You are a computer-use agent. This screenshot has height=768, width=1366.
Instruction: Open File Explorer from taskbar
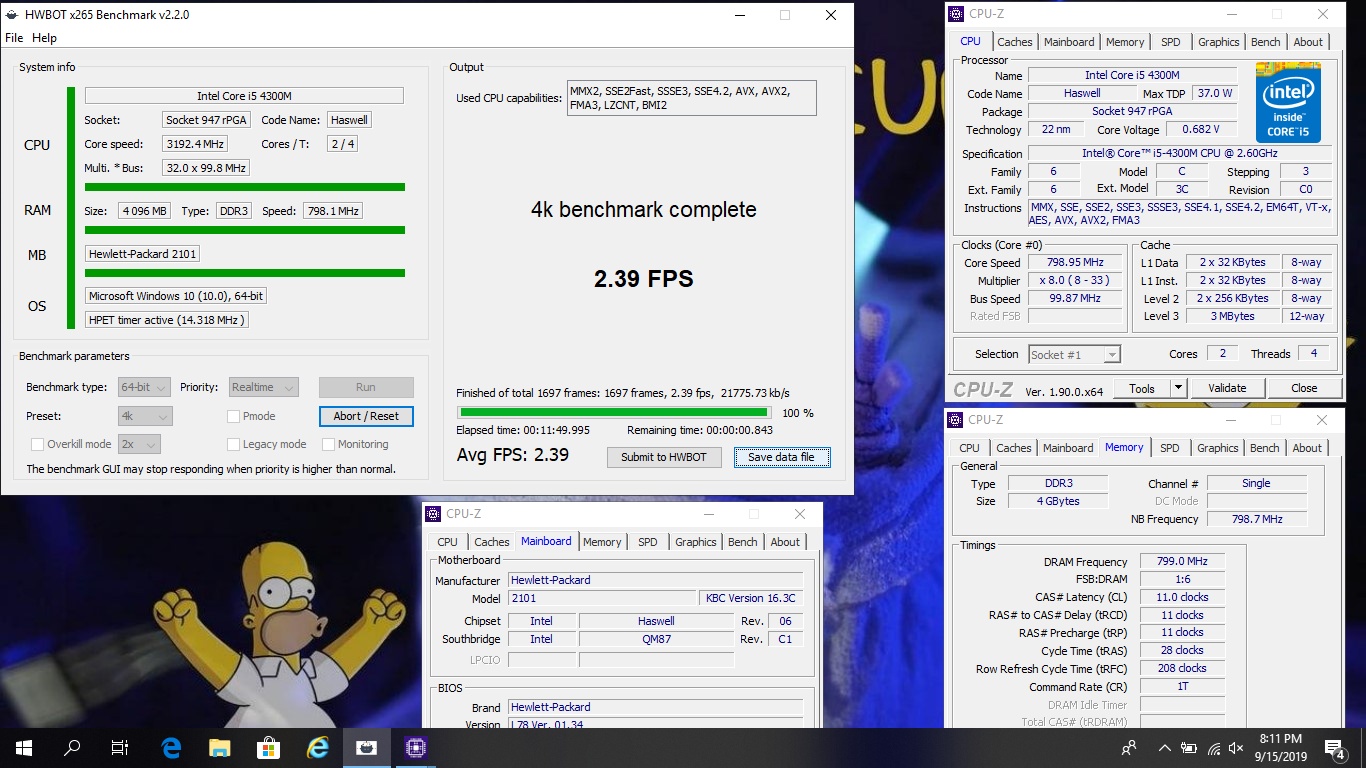point(219,747)
